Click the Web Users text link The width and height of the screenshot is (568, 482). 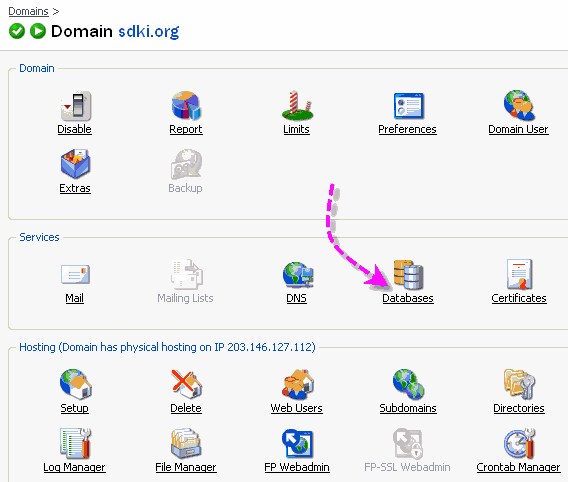click(296, 408)
